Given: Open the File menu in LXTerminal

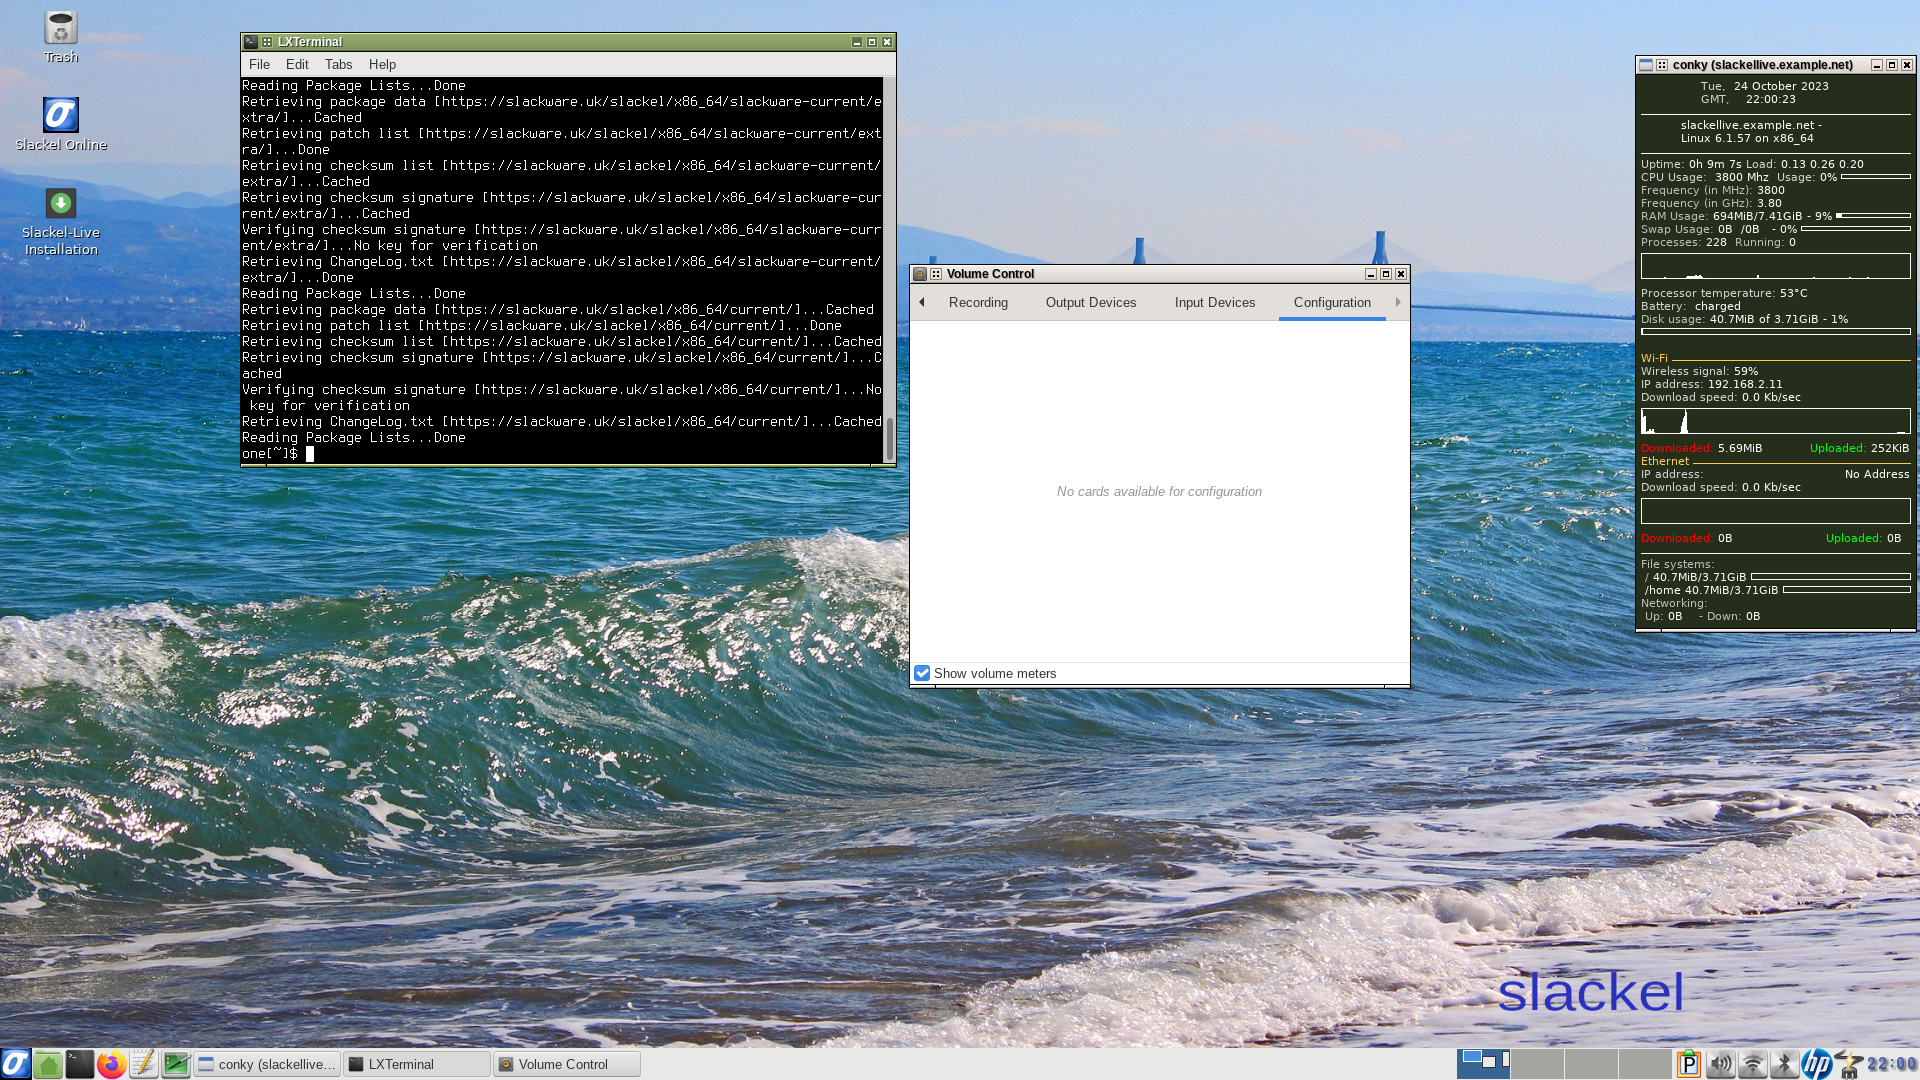Looking at the screenshot, I should point(259,64).
